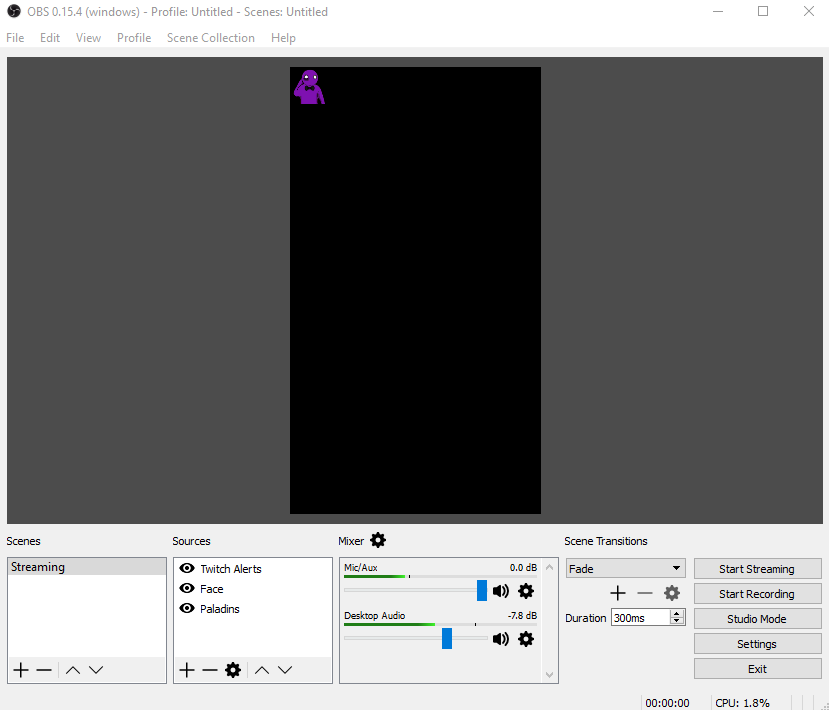
Task: Click the Mic/Aux 0.0 dB value
Action: click(523, 567)
